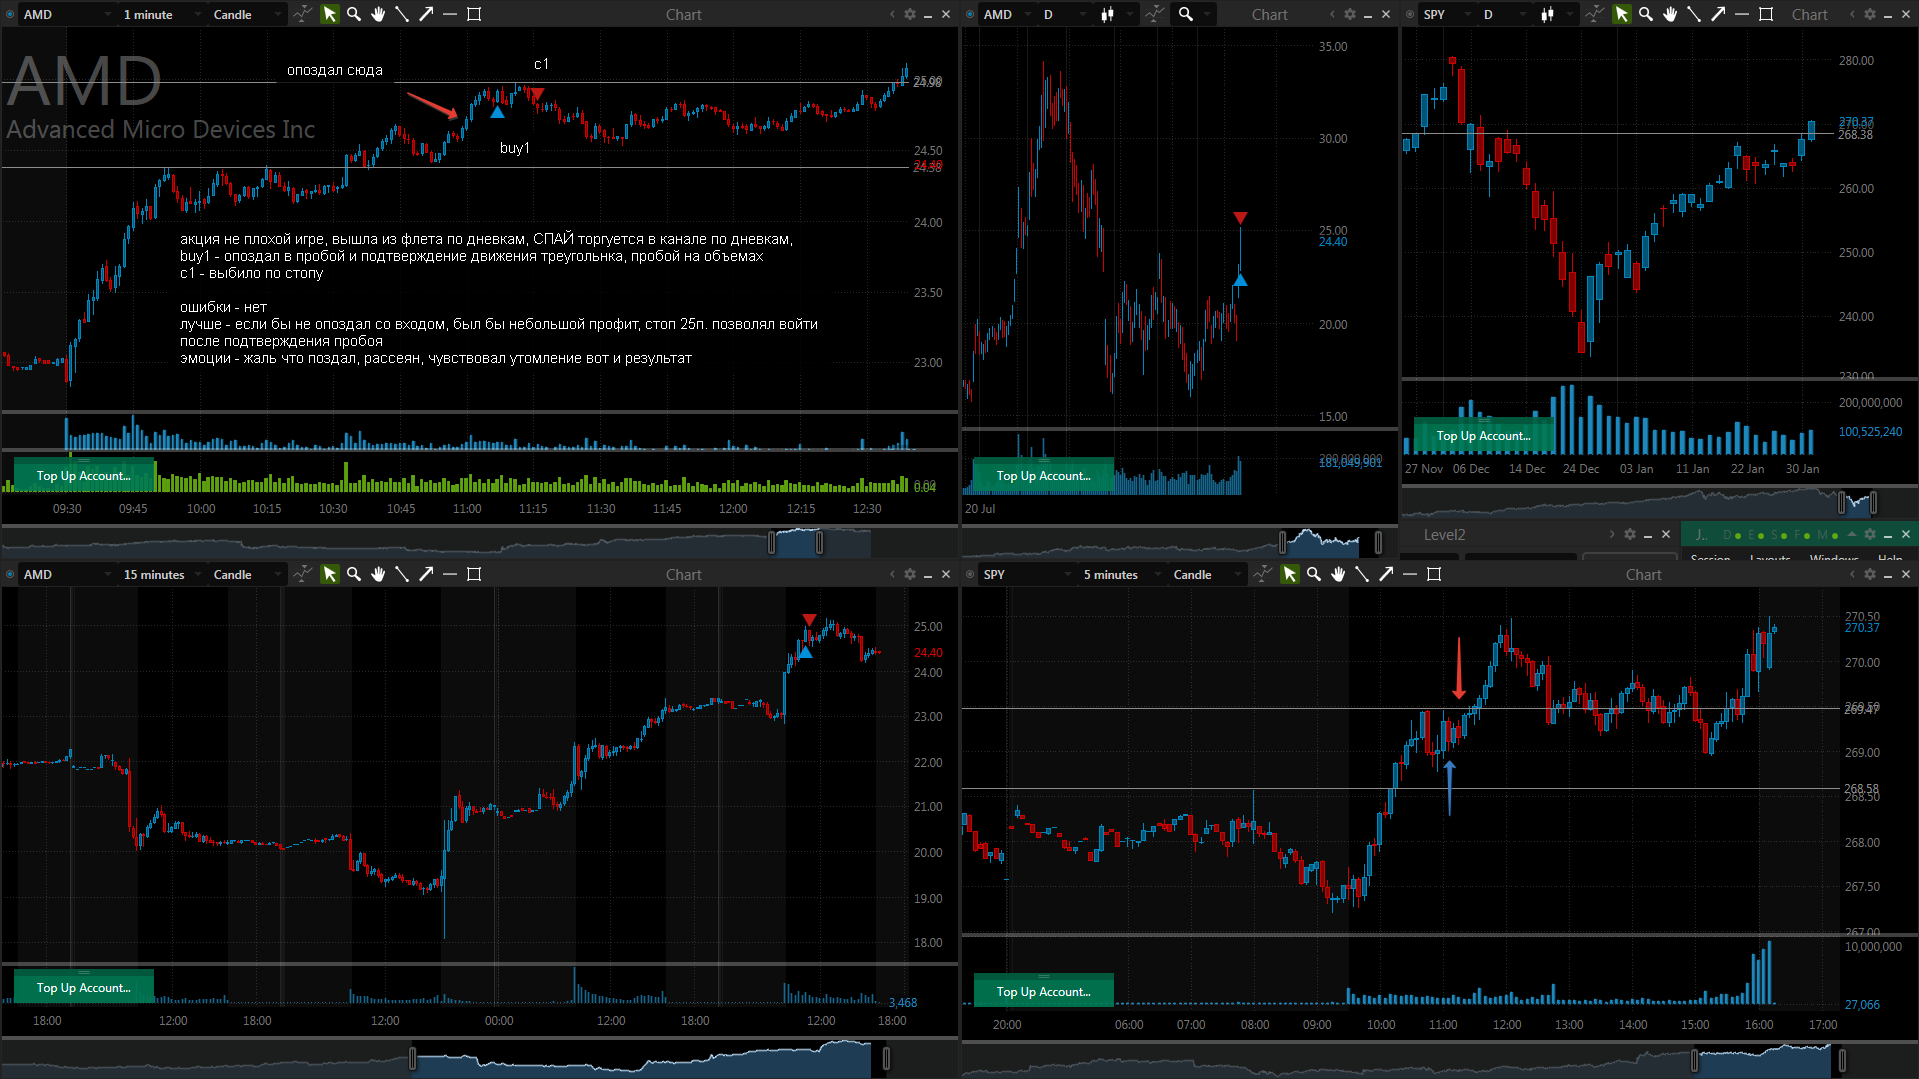Open settings gear in green main window bar
The image size is (1919, 1079).
click(x=1870, y=534)
